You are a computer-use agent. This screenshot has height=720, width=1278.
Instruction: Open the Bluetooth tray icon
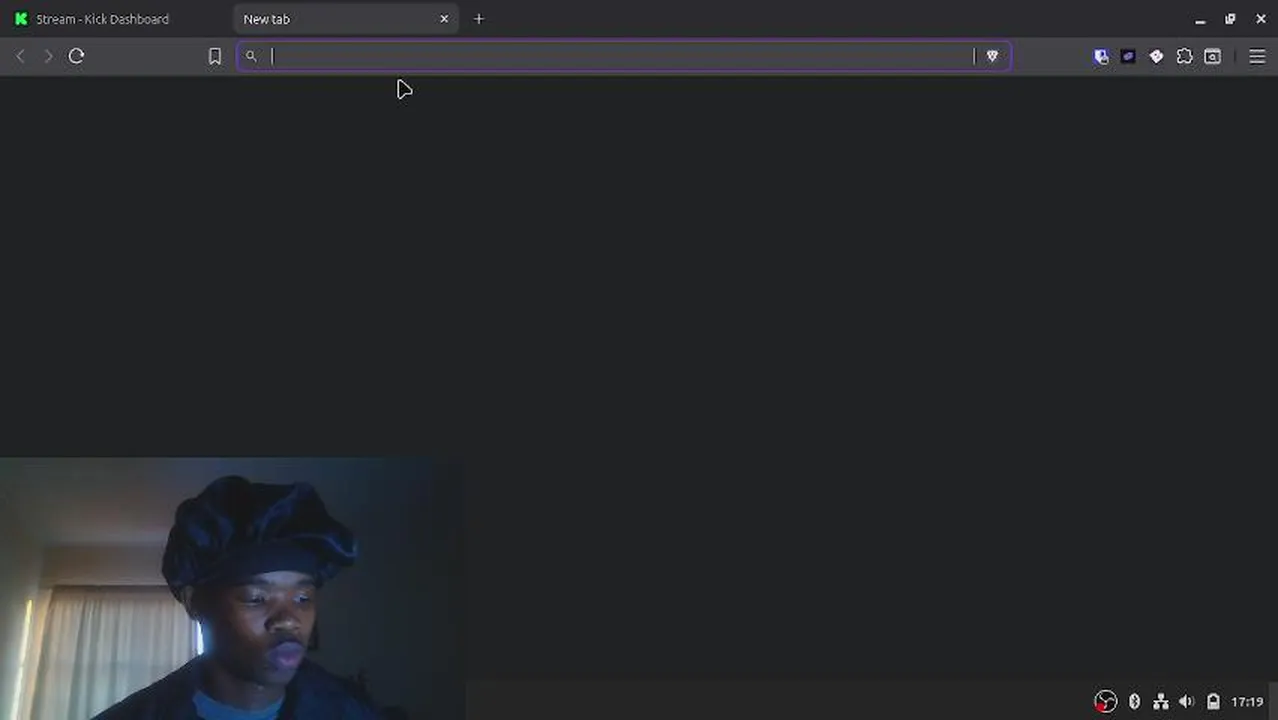[1134, 702]
